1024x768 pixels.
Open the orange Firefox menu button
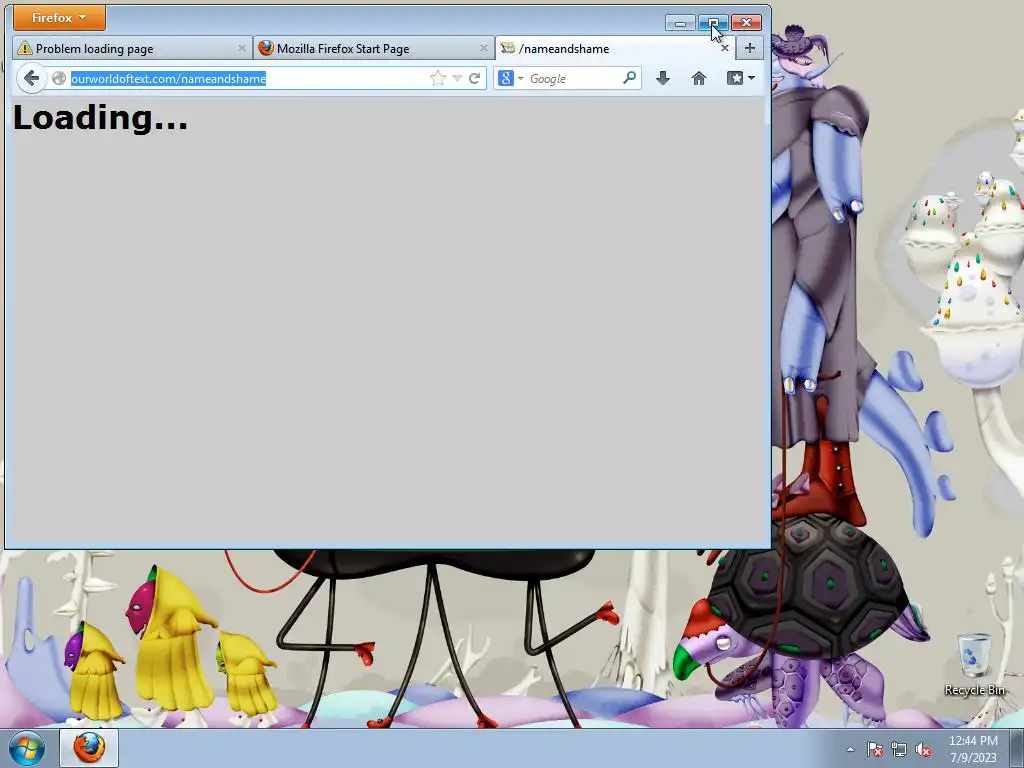click(59, 18)
